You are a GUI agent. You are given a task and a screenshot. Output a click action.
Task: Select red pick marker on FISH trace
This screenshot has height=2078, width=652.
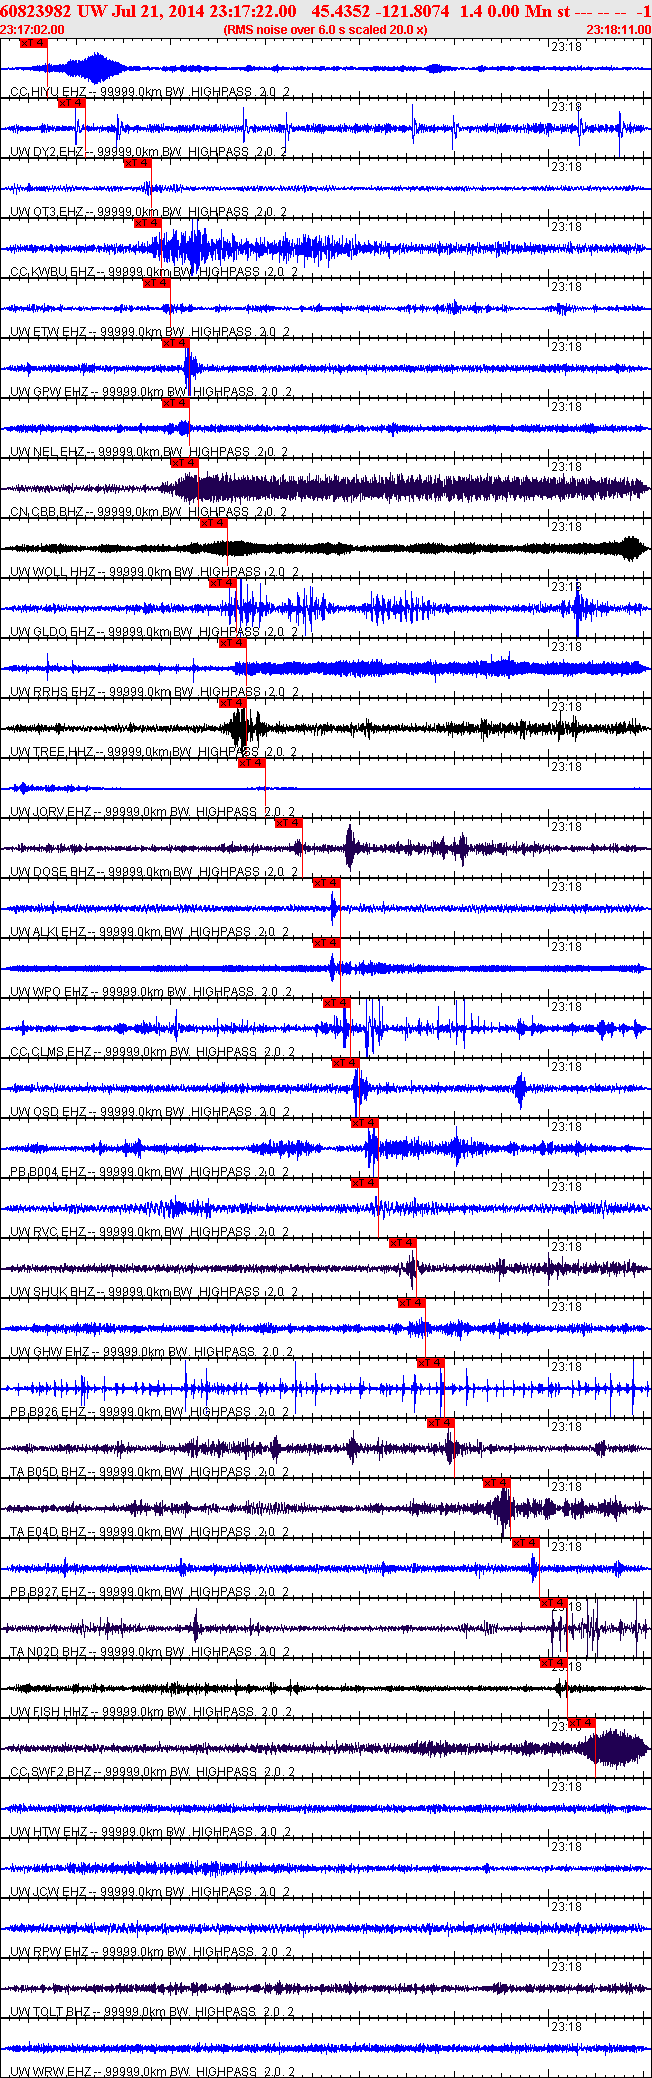click(x=554, y=1663)
